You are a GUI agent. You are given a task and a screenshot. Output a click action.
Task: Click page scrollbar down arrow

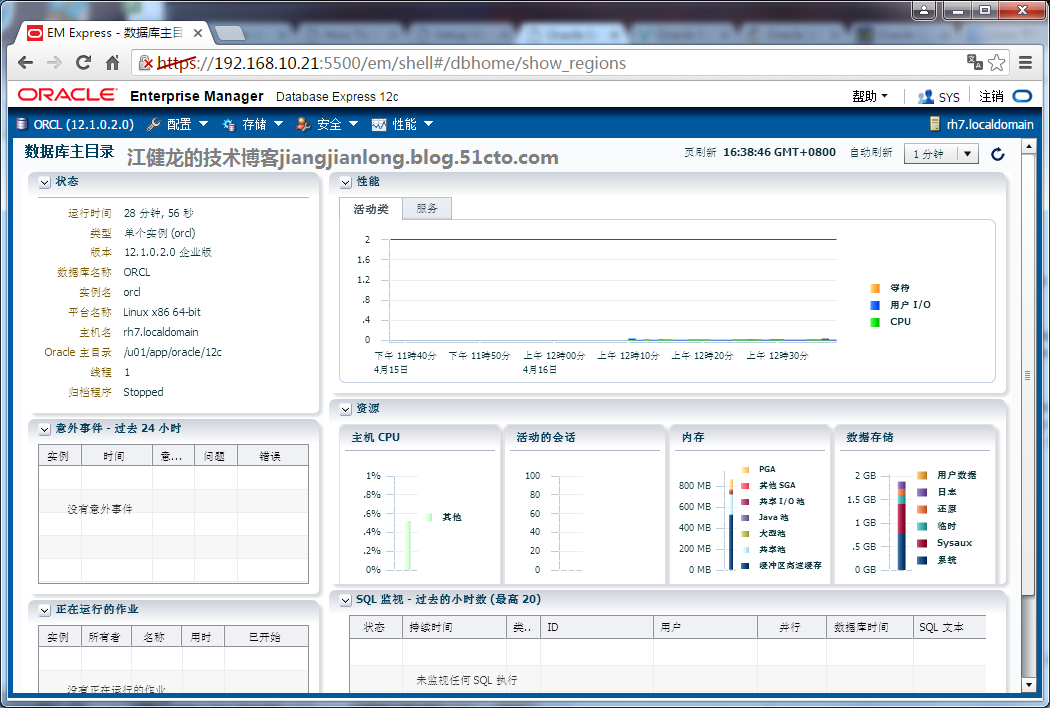[x=1029, y=685]
